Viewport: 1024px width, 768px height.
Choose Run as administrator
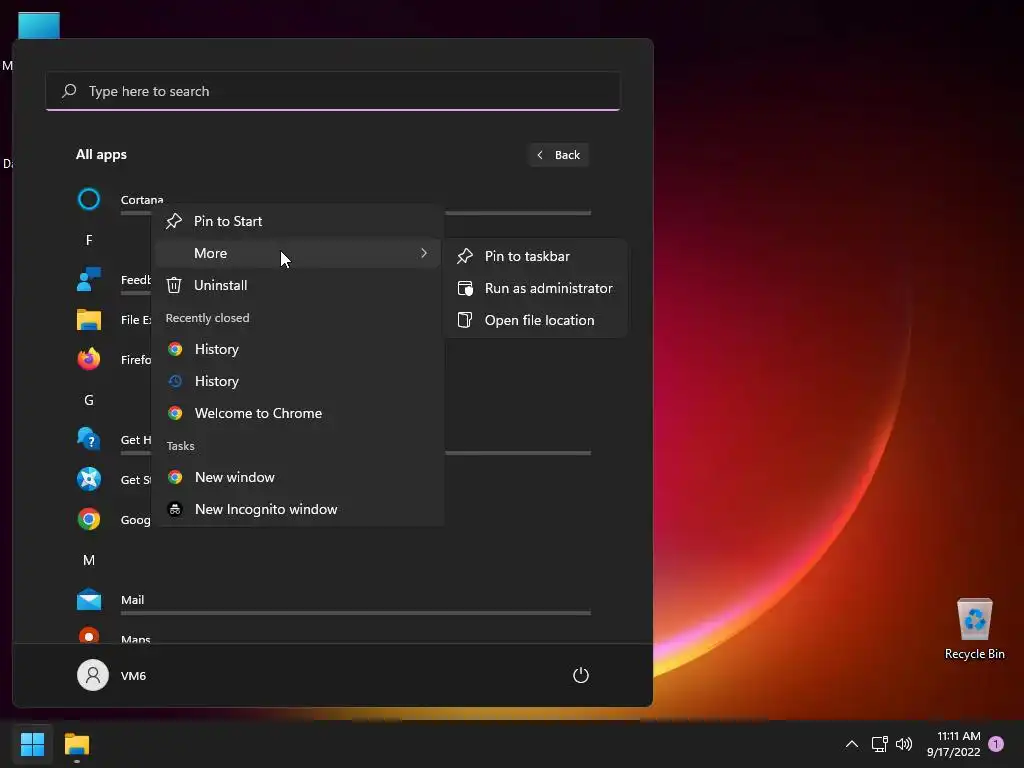(535, 288)
